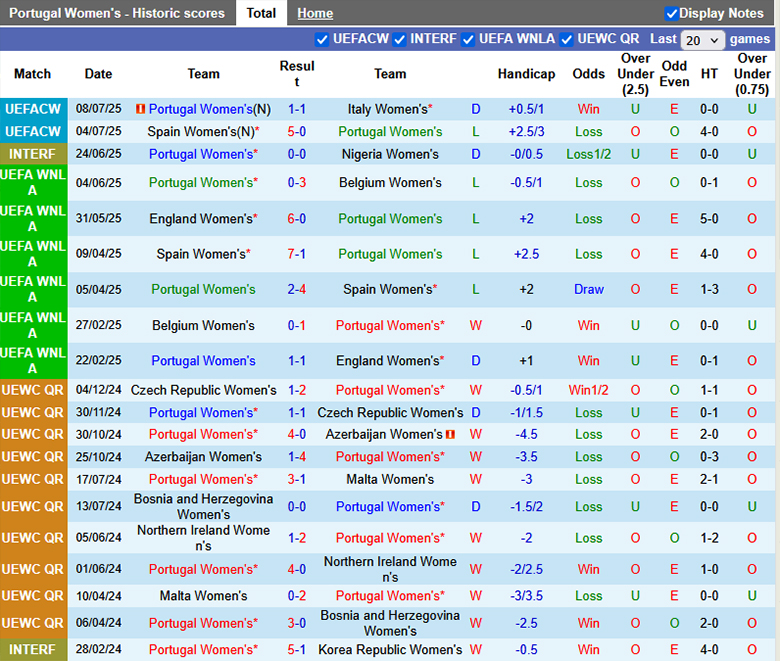Image resolution: width=780 pixels, height=661 pixels.
Task: Click handicap +0.5/1 in Italy row
Action: [x=526, y=109]
